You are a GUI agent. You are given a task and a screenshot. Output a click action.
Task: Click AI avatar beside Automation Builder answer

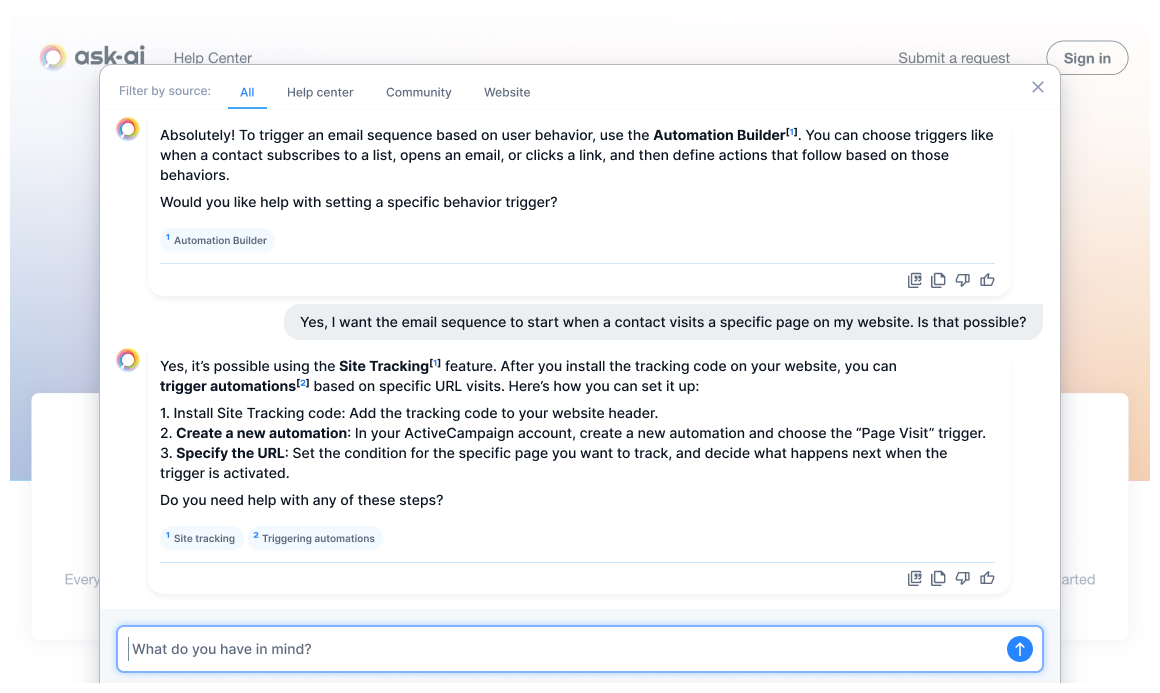coord(128,129)
